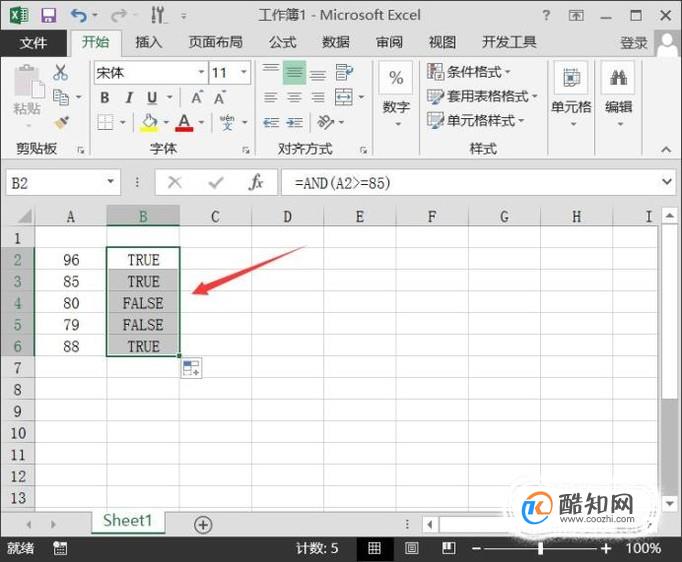Select the Format Painter brush
The width and height of the screenshot is (682, 562).
pyautogui.click(x=61, y=123)
